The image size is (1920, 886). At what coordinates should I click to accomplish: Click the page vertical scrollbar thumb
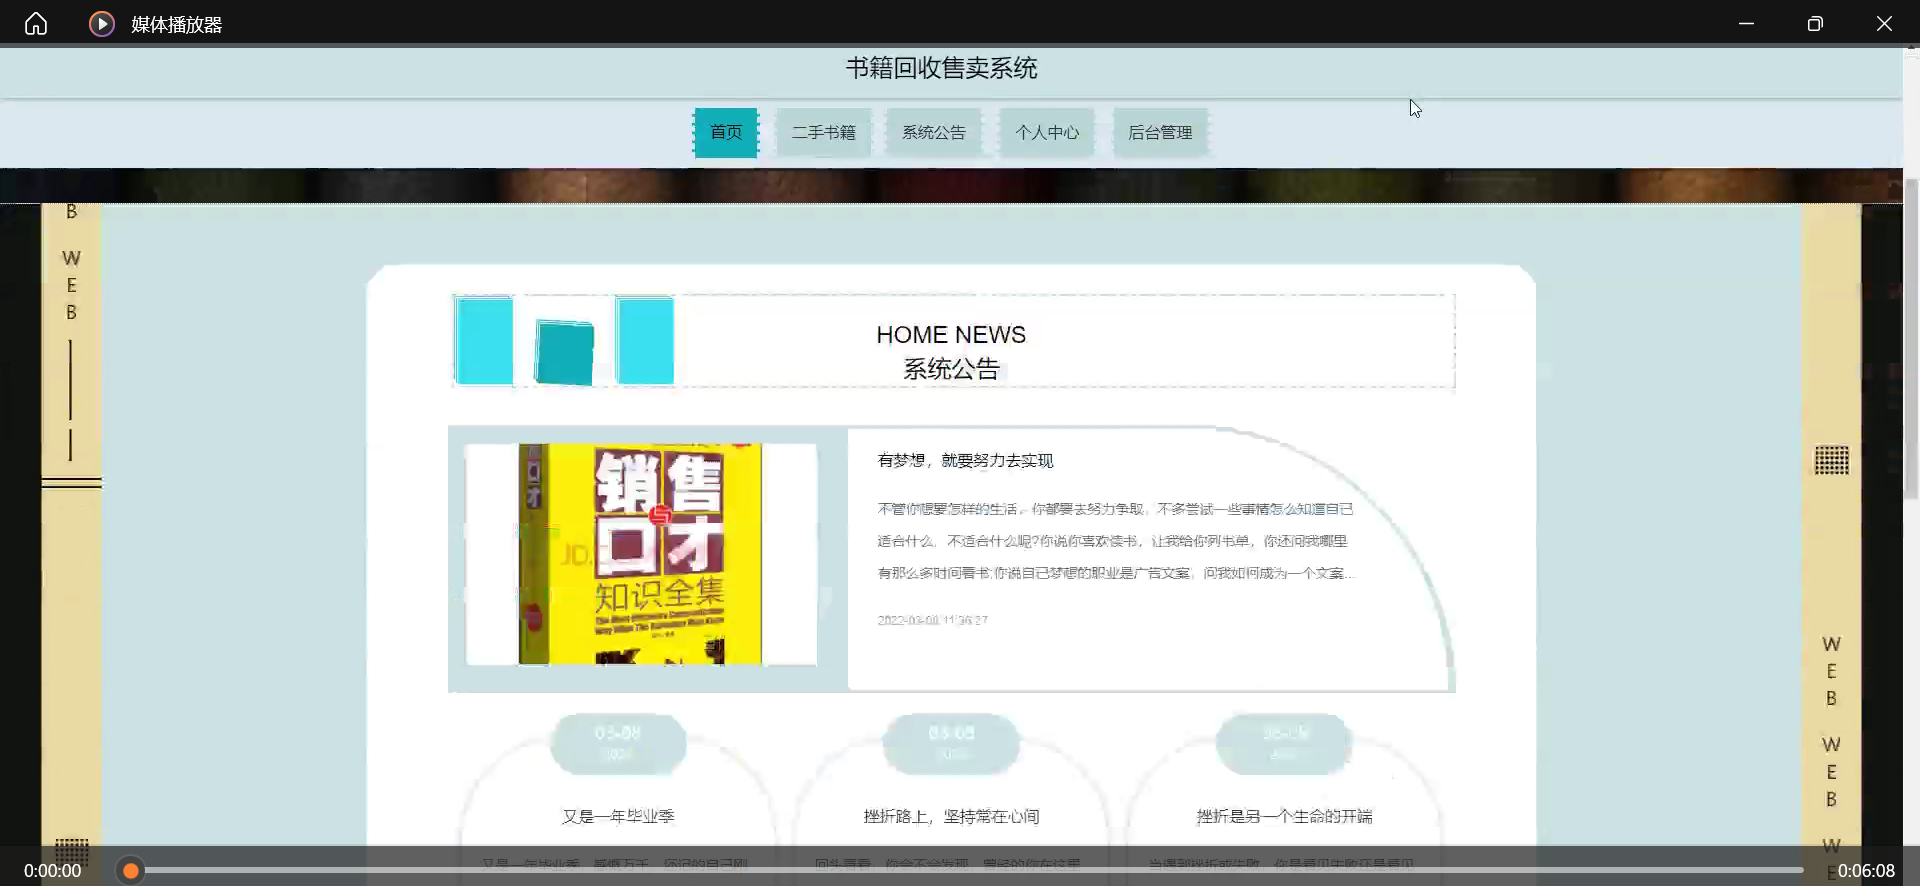pyautogui.click(x=1911, y=338)
